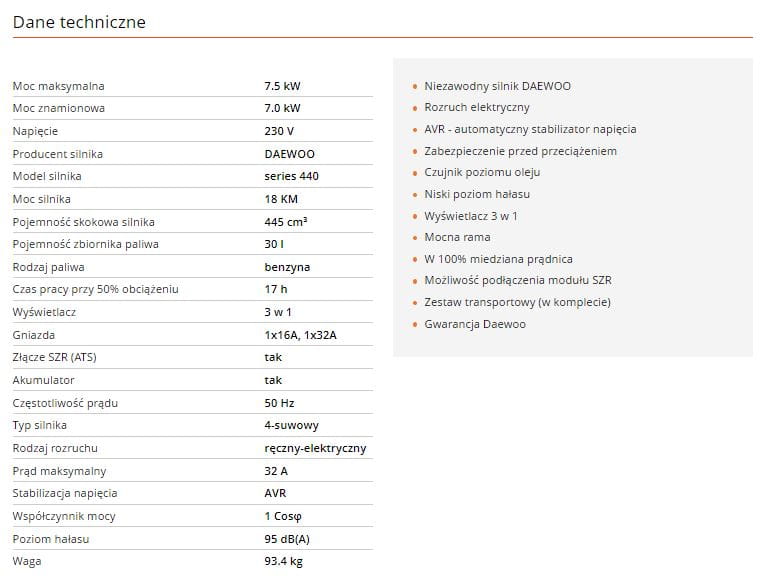Click the 'Czas pracy przy 50% obciążeniu' label

tap(96, 289)
